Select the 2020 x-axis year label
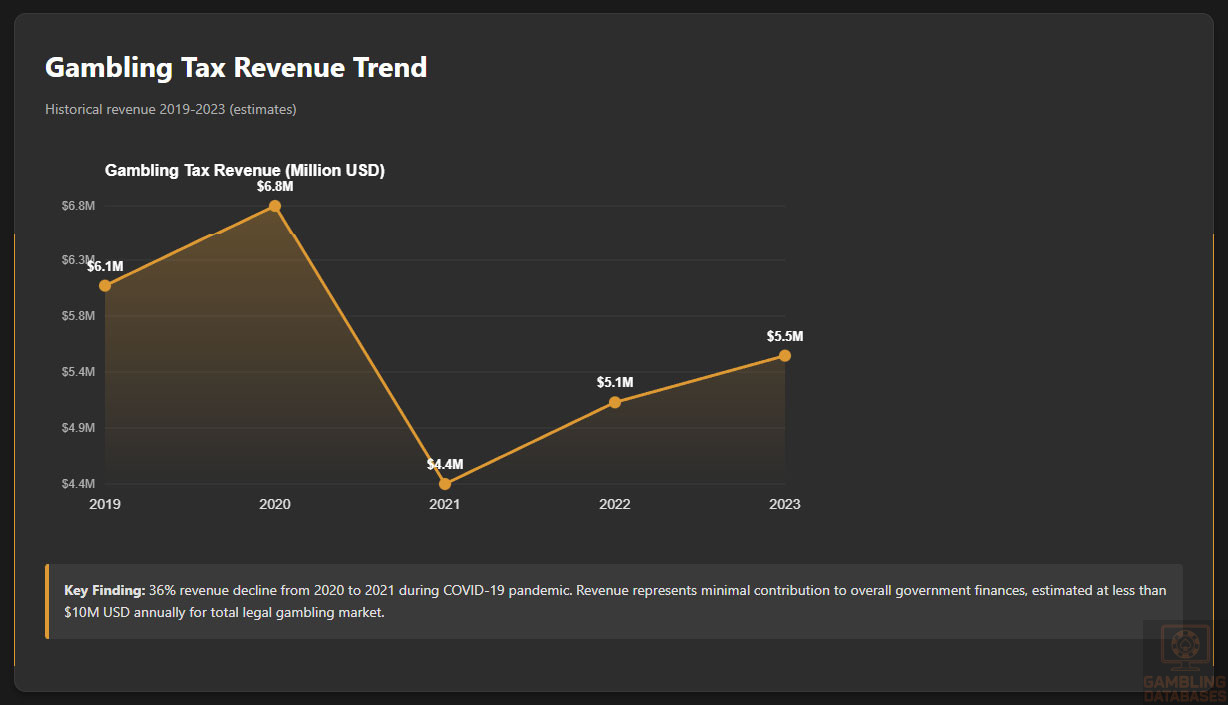 coord(275,505)
